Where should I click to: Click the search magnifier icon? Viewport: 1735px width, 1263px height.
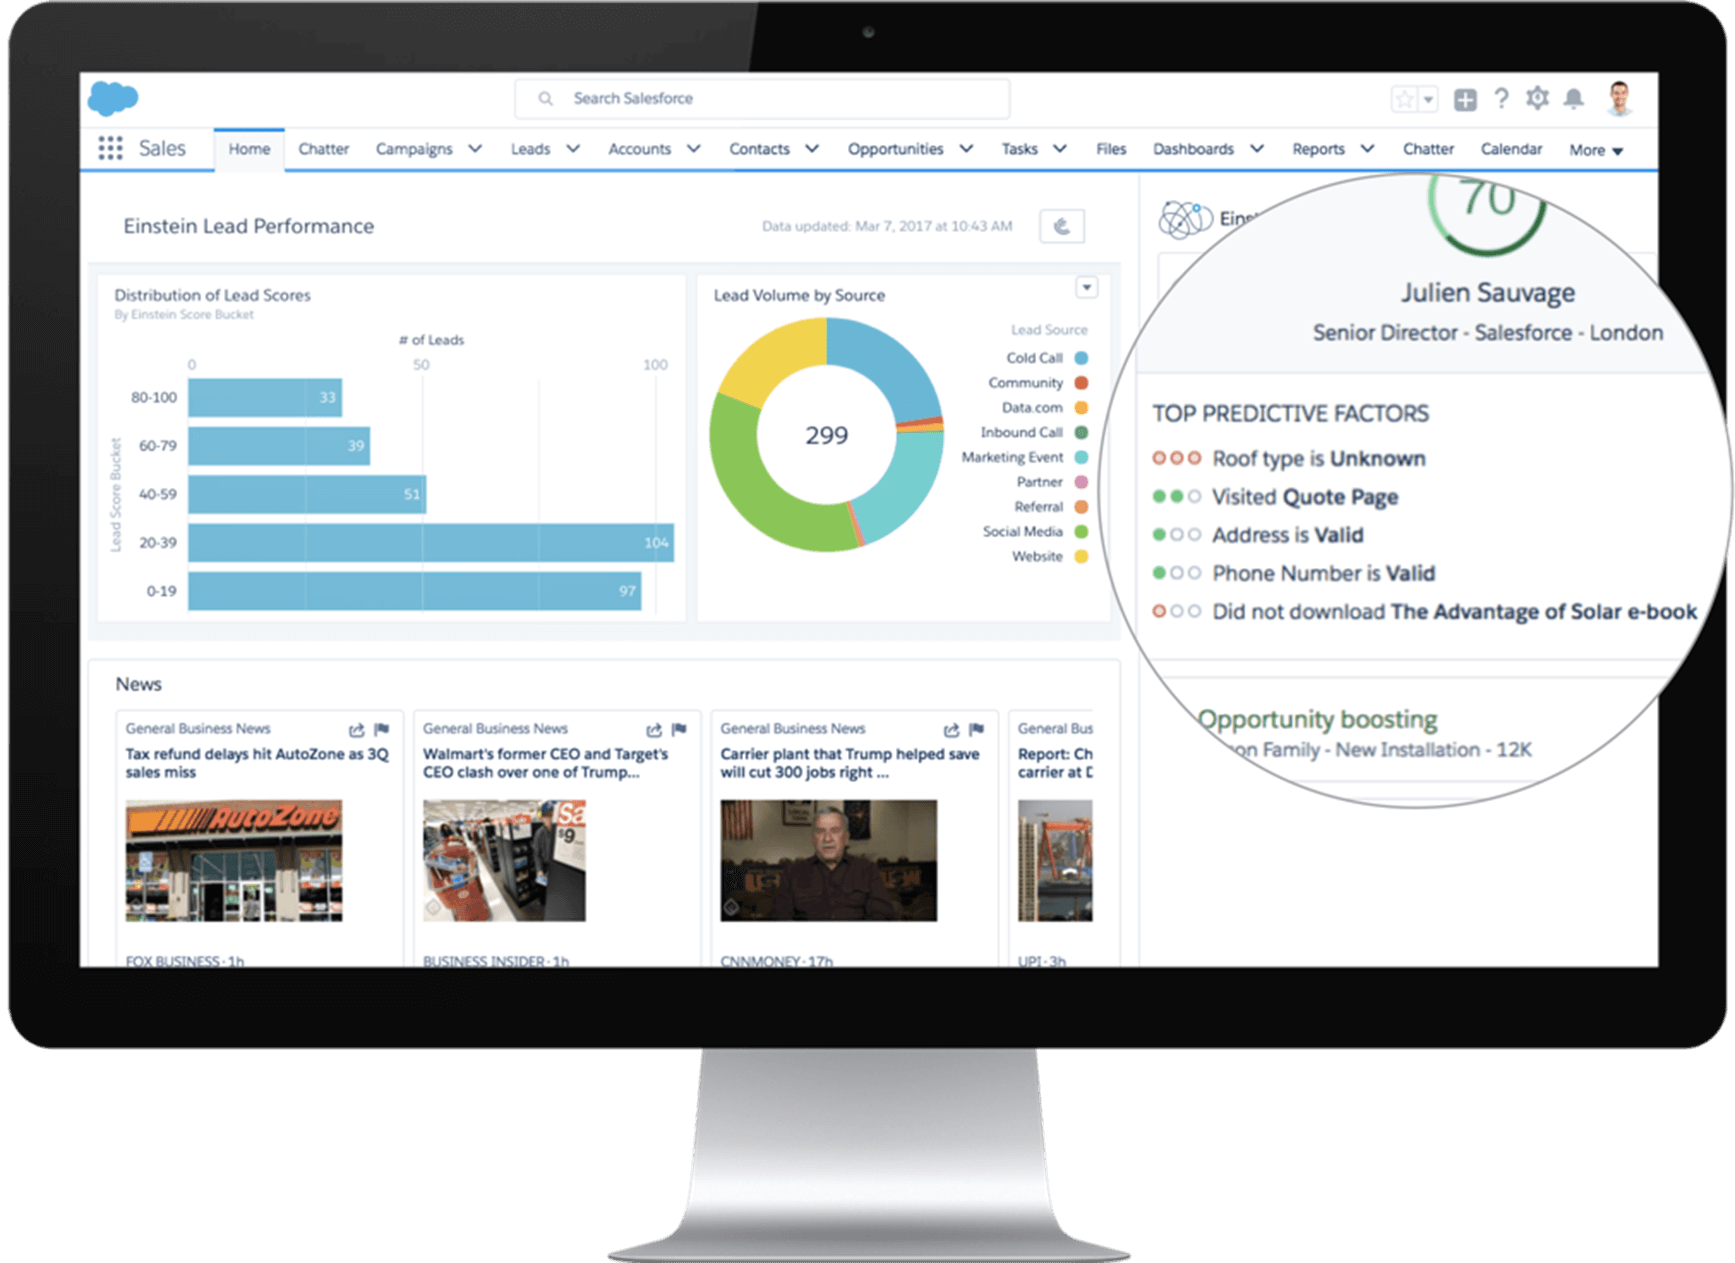click(x=545, y=99)
